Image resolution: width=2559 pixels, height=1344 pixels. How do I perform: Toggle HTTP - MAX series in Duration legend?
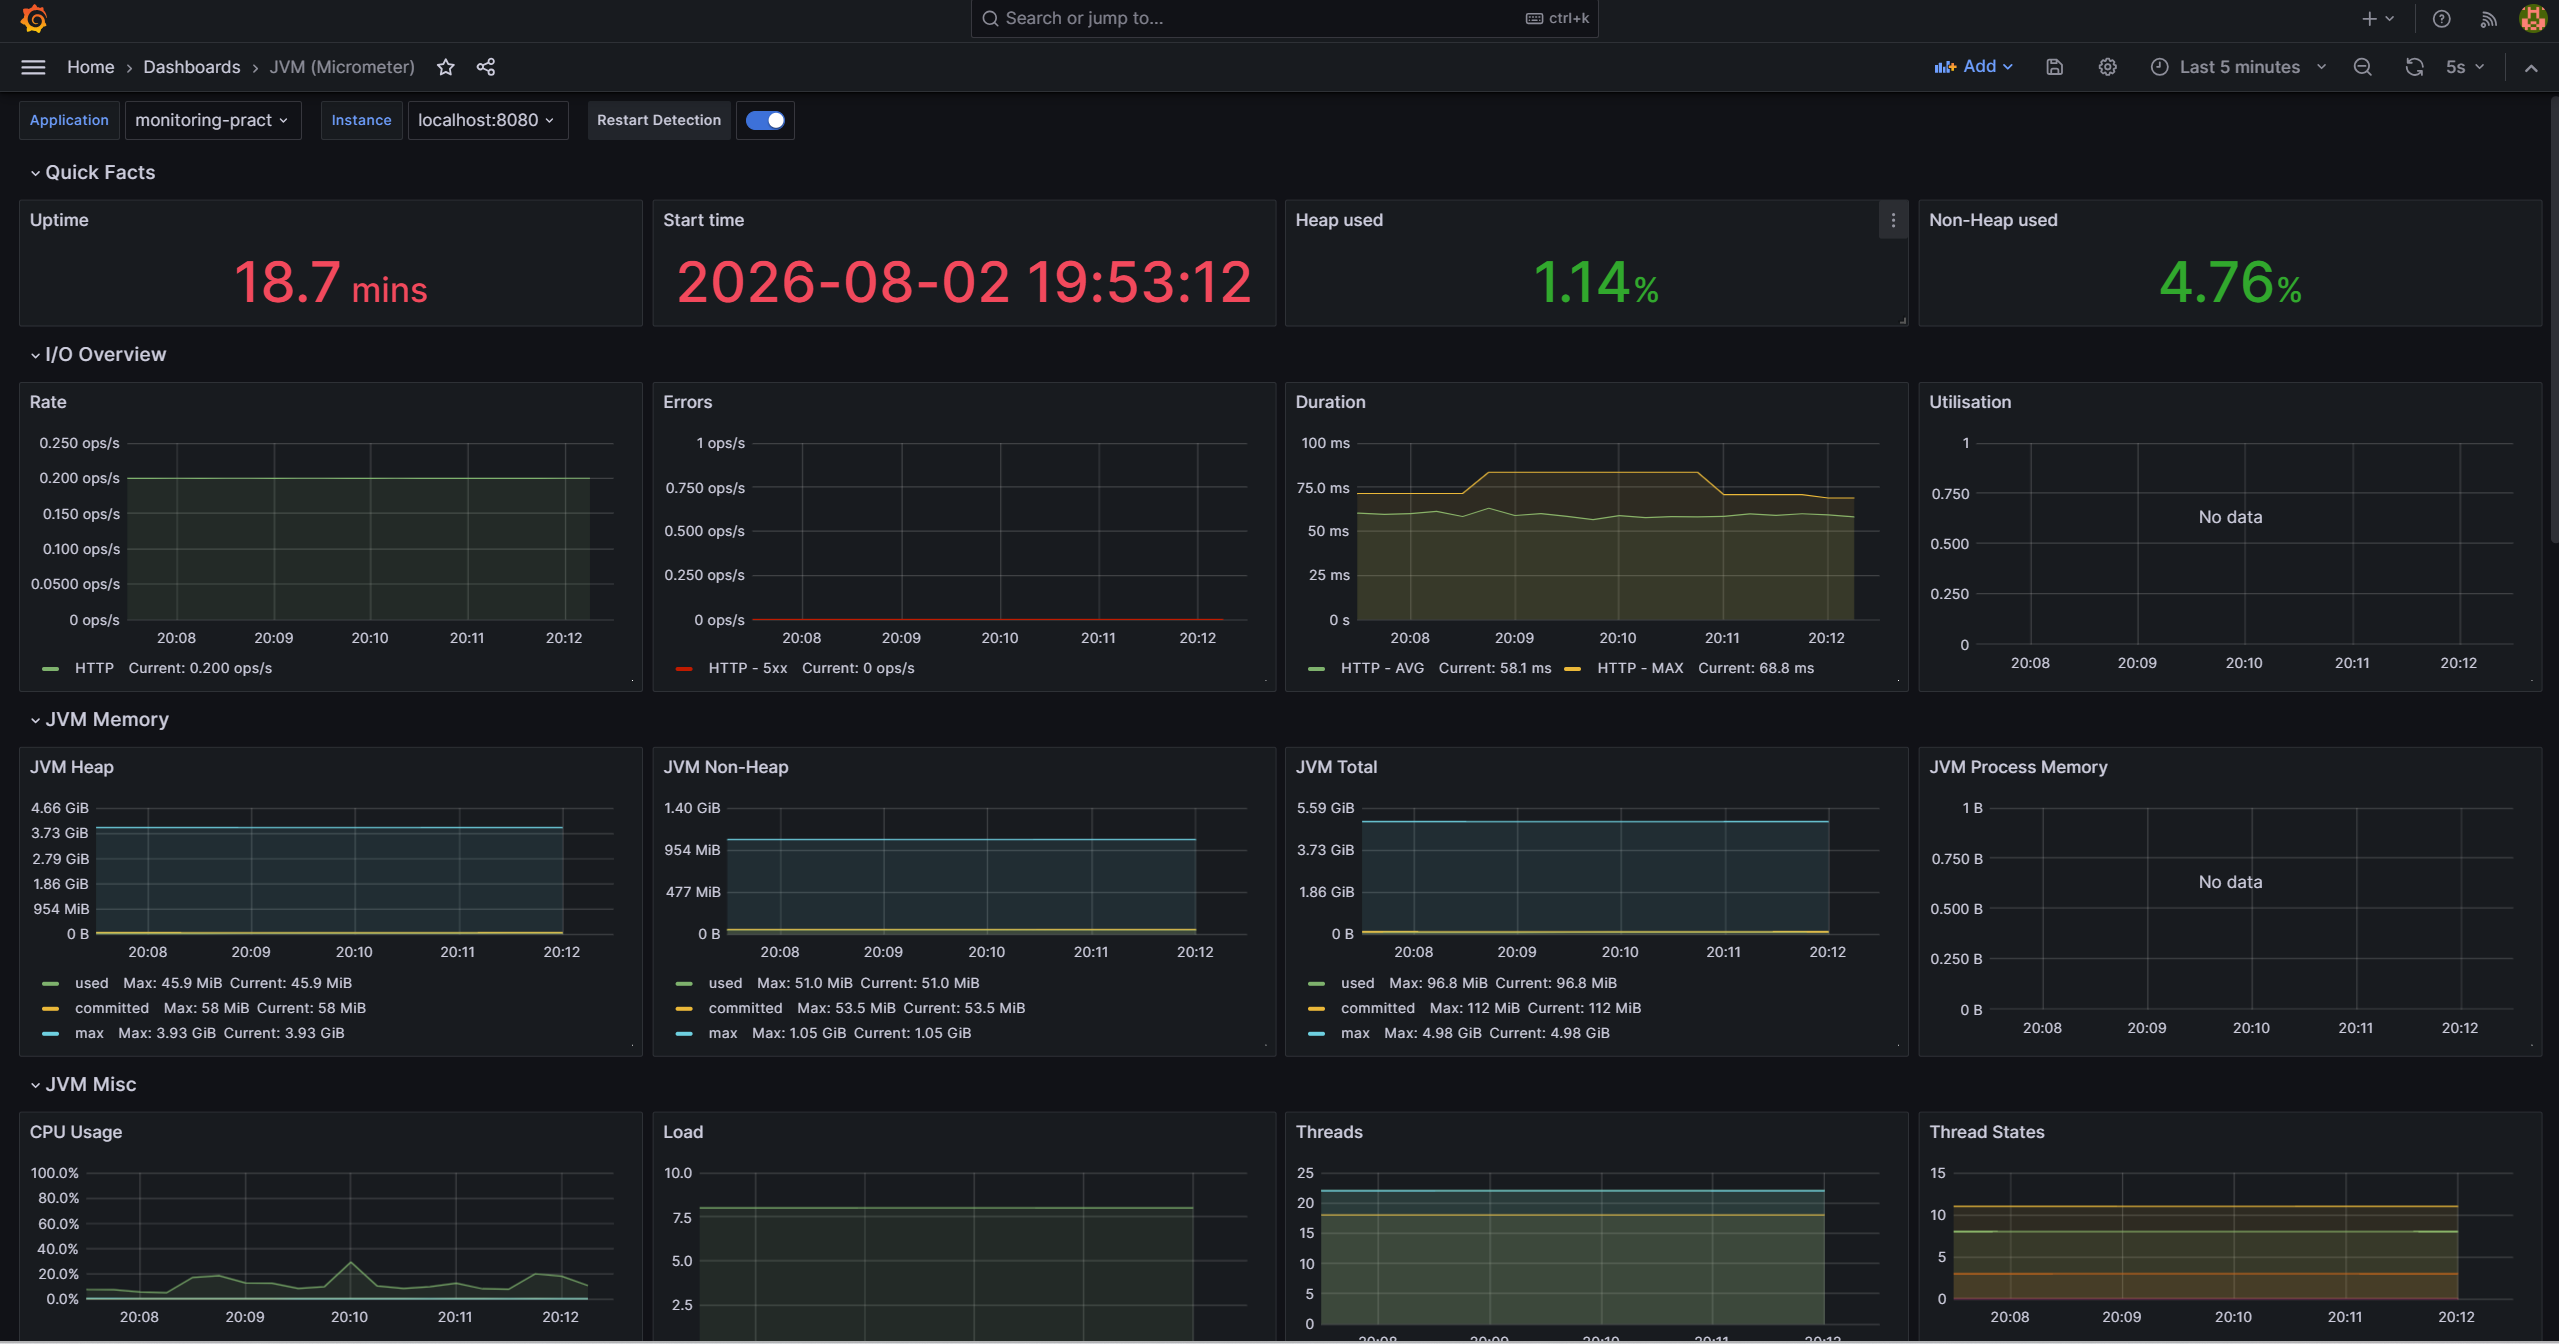coord(1640,668)
